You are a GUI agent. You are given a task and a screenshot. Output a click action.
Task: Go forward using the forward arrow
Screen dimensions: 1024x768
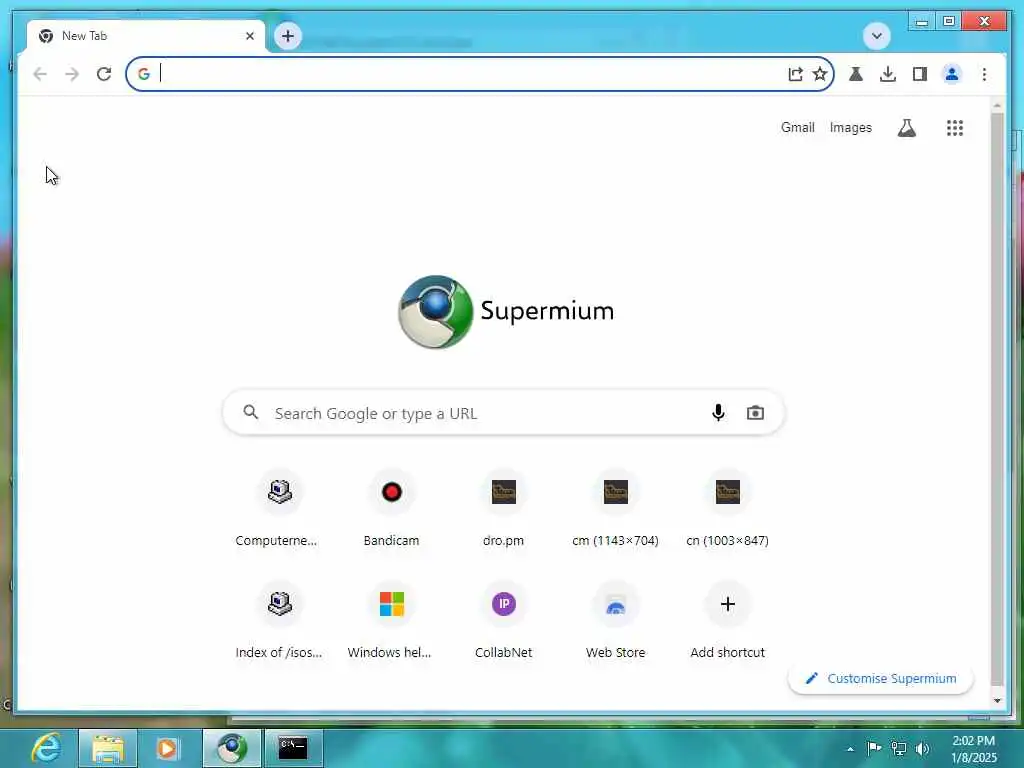click(72, 74)
